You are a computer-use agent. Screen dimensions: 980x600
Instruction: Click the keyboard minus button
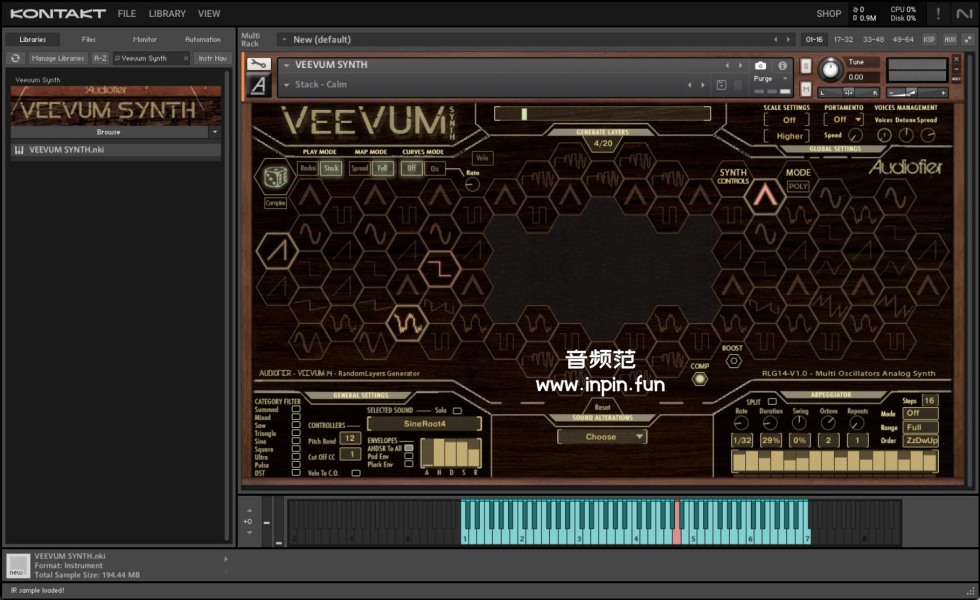[266, 522]
